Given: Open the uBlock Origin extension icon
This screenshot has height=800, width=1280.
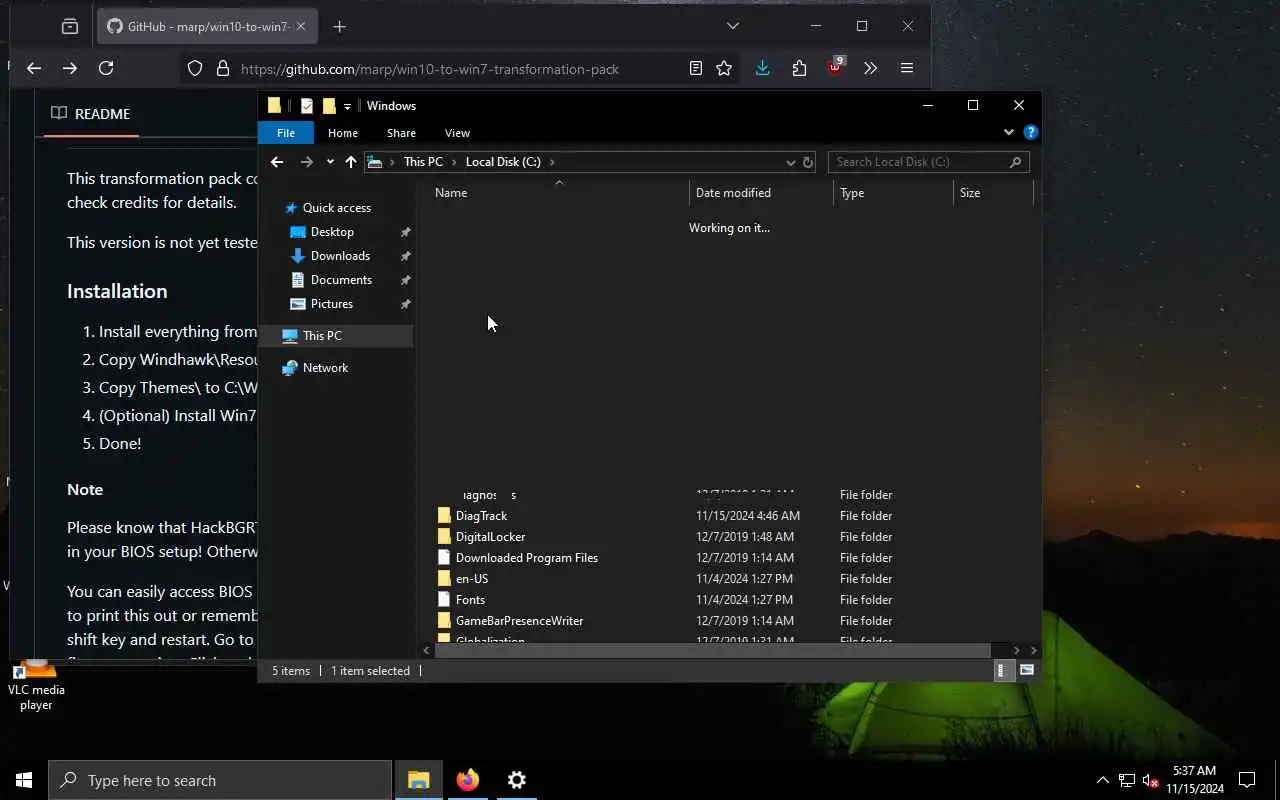Looking at the screenshot, I should click(836, 68).
